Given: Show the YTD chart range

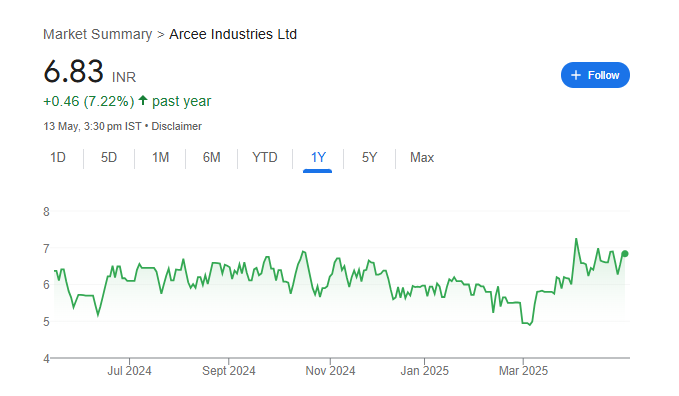Looking at the screenshot, I should pos(265,157).
